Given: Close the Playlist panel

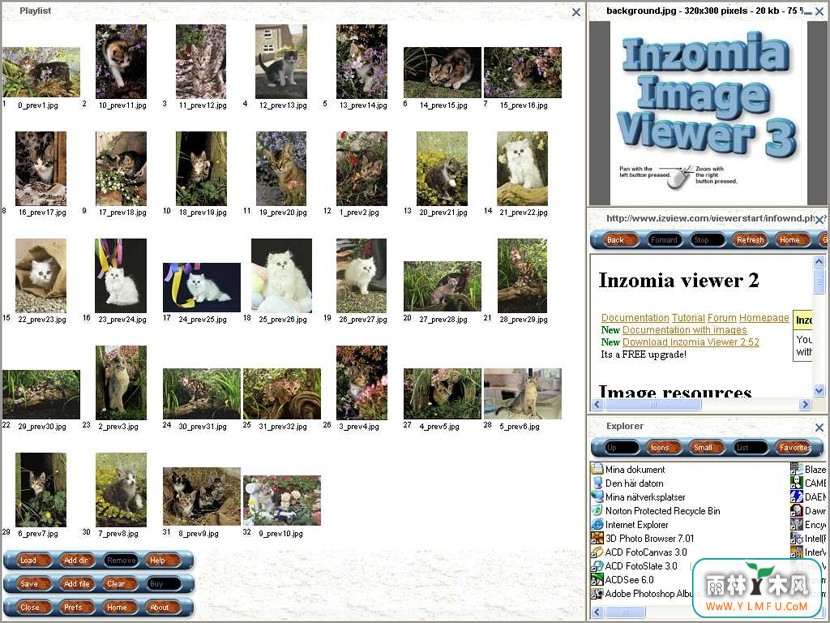Looking at the screenshot, I should tap(576, 12).
